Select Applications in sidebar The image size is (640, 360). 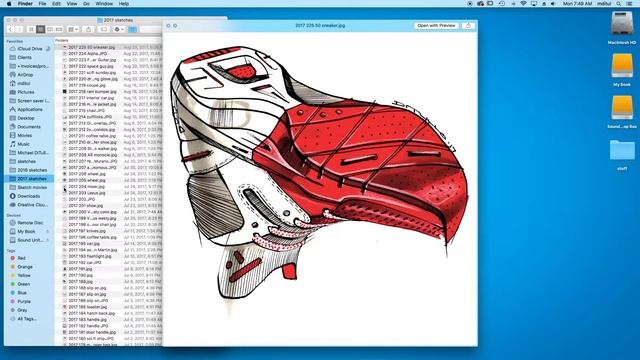[x=29, y=109]
